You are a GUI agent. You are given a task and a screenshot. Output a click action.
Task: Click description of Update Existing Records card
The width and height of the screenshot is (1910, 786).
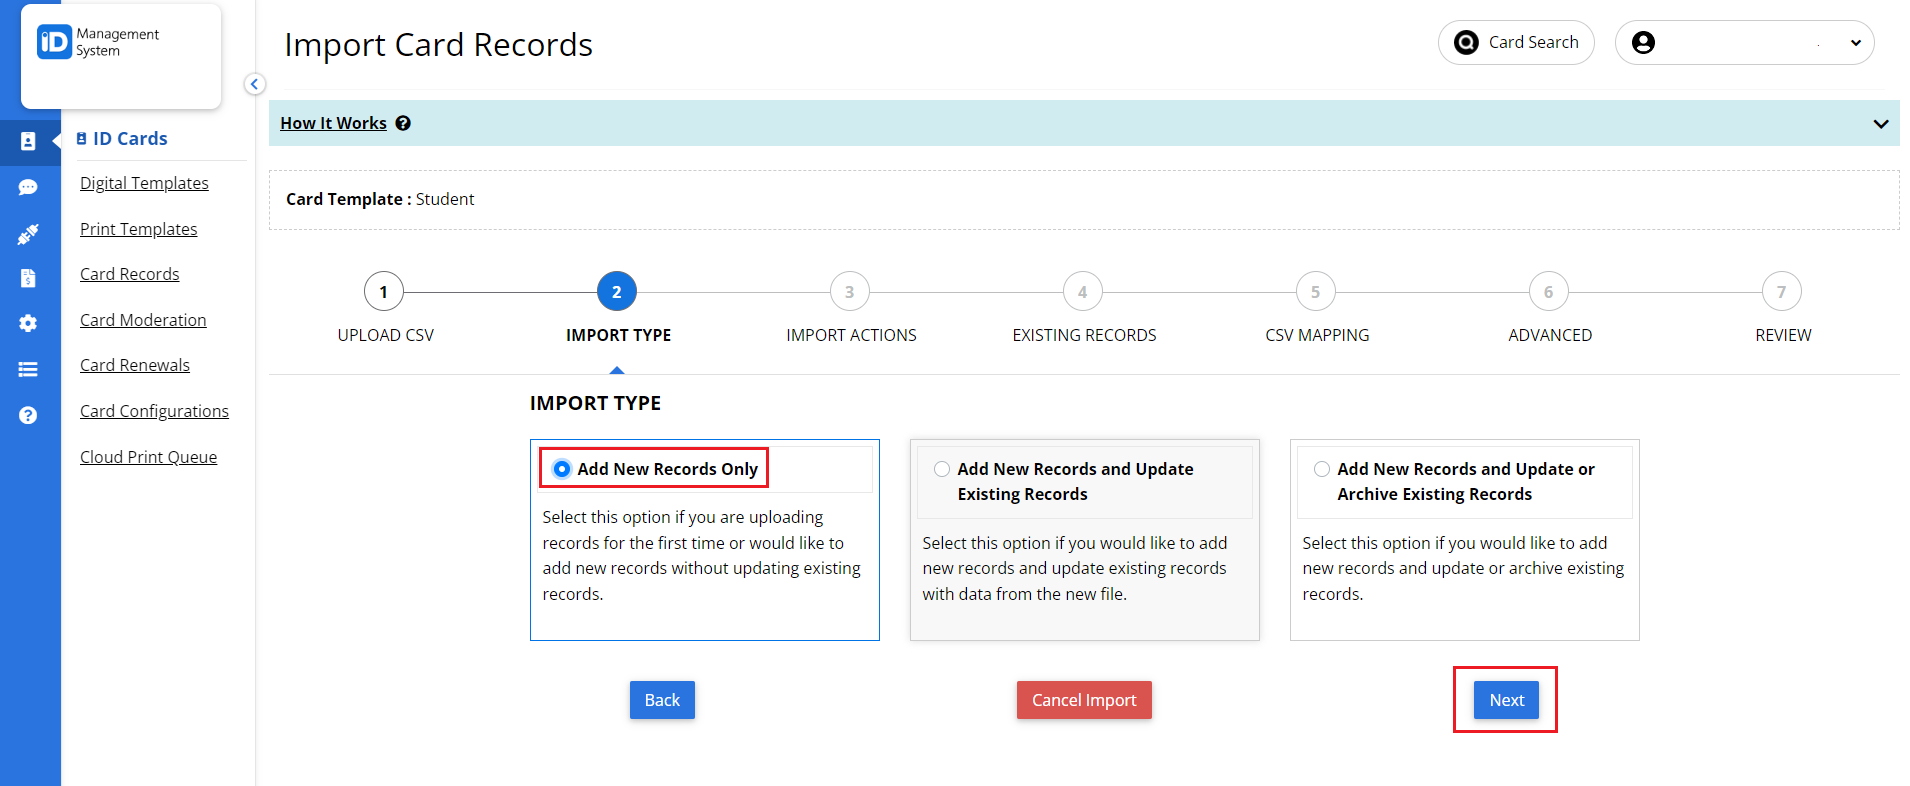tap(1075, 568)
